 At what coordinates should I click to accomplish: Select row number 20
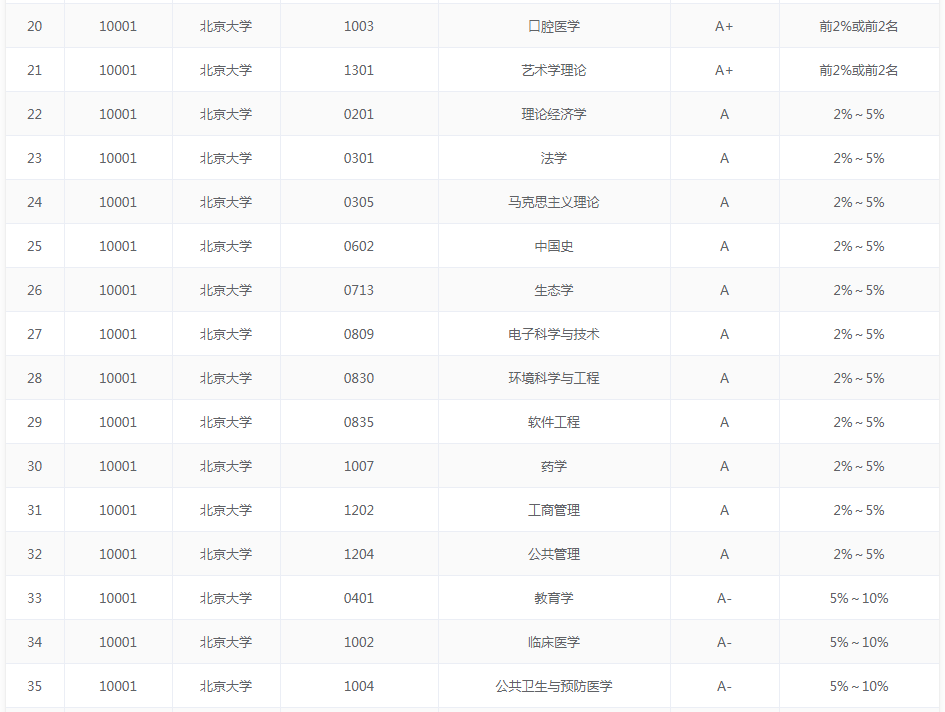pos(34,27)
